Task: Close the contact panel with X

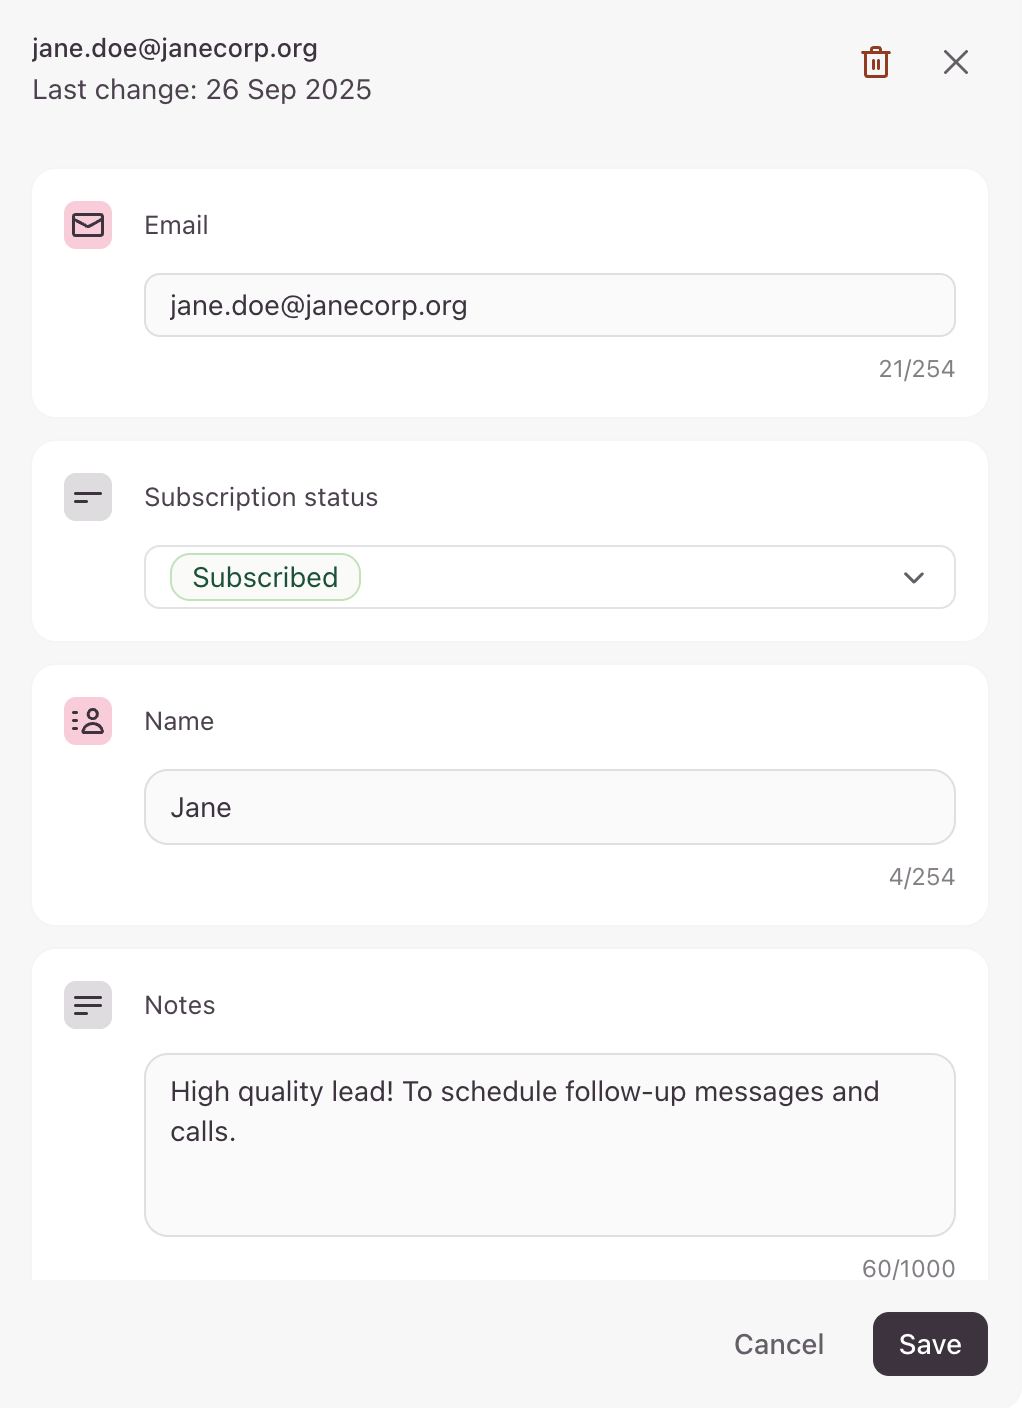Action: (956, 62)
